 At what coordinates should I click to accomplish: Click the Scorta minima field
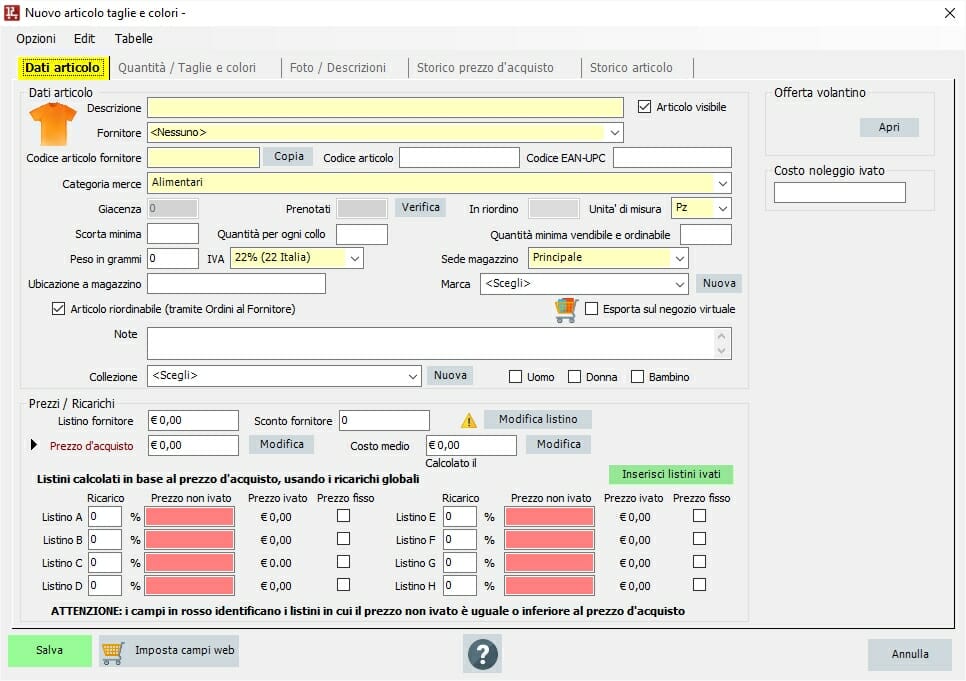tap(173, 234)
